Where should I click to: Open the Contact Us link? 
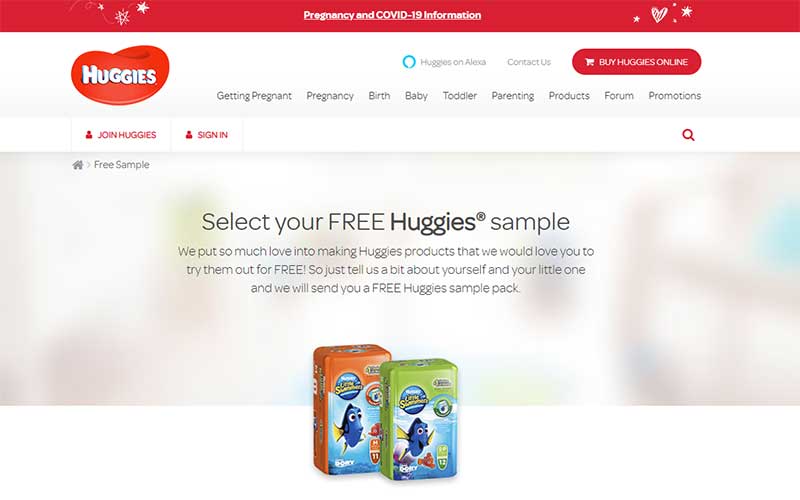coord(529,62)
